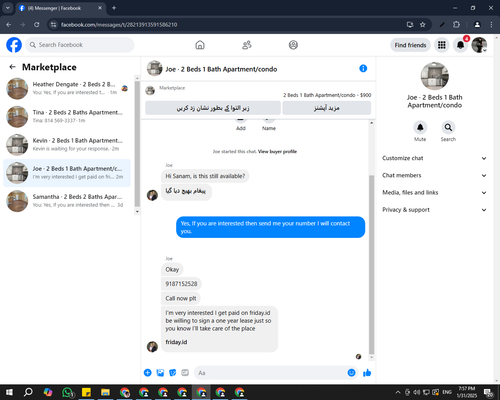Open new browser tab plus button
This screenshot has height=400, width=500.
[x=114, y=8]
